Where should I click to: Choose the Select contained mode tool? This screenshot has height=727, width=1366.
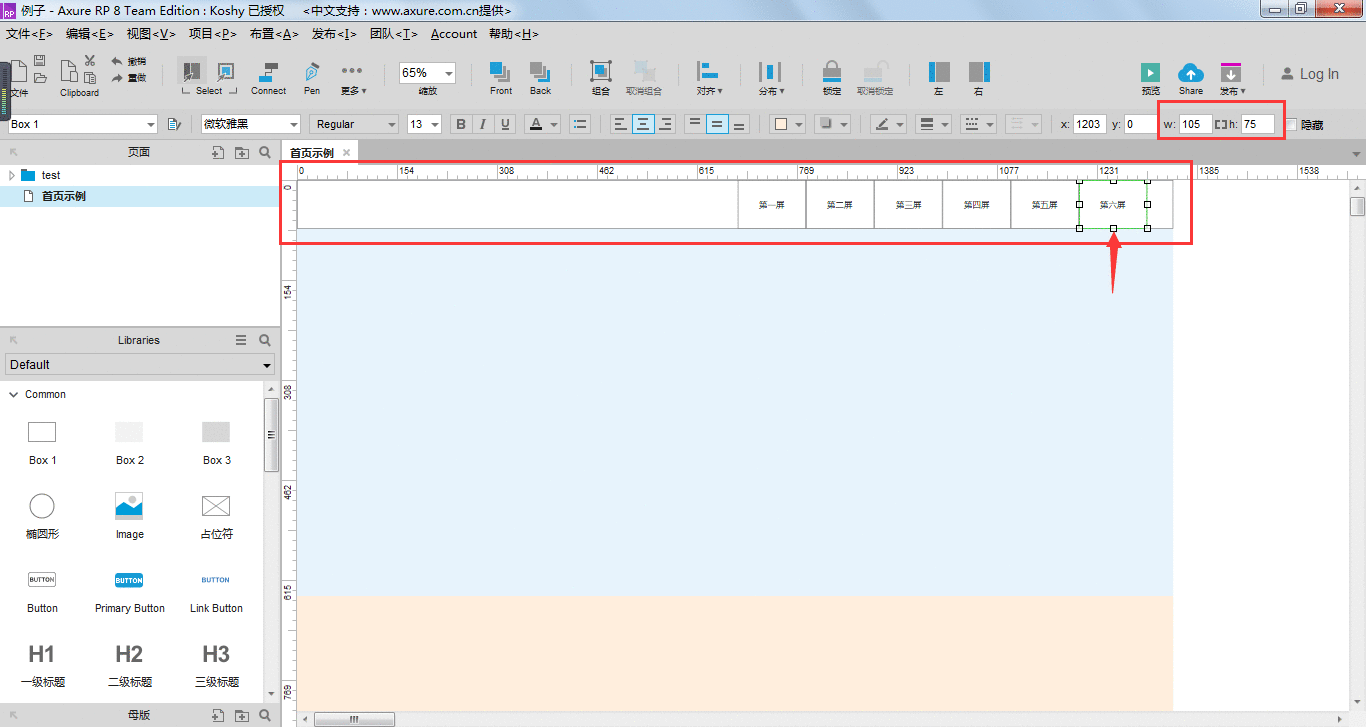click(x=226, y=73)
